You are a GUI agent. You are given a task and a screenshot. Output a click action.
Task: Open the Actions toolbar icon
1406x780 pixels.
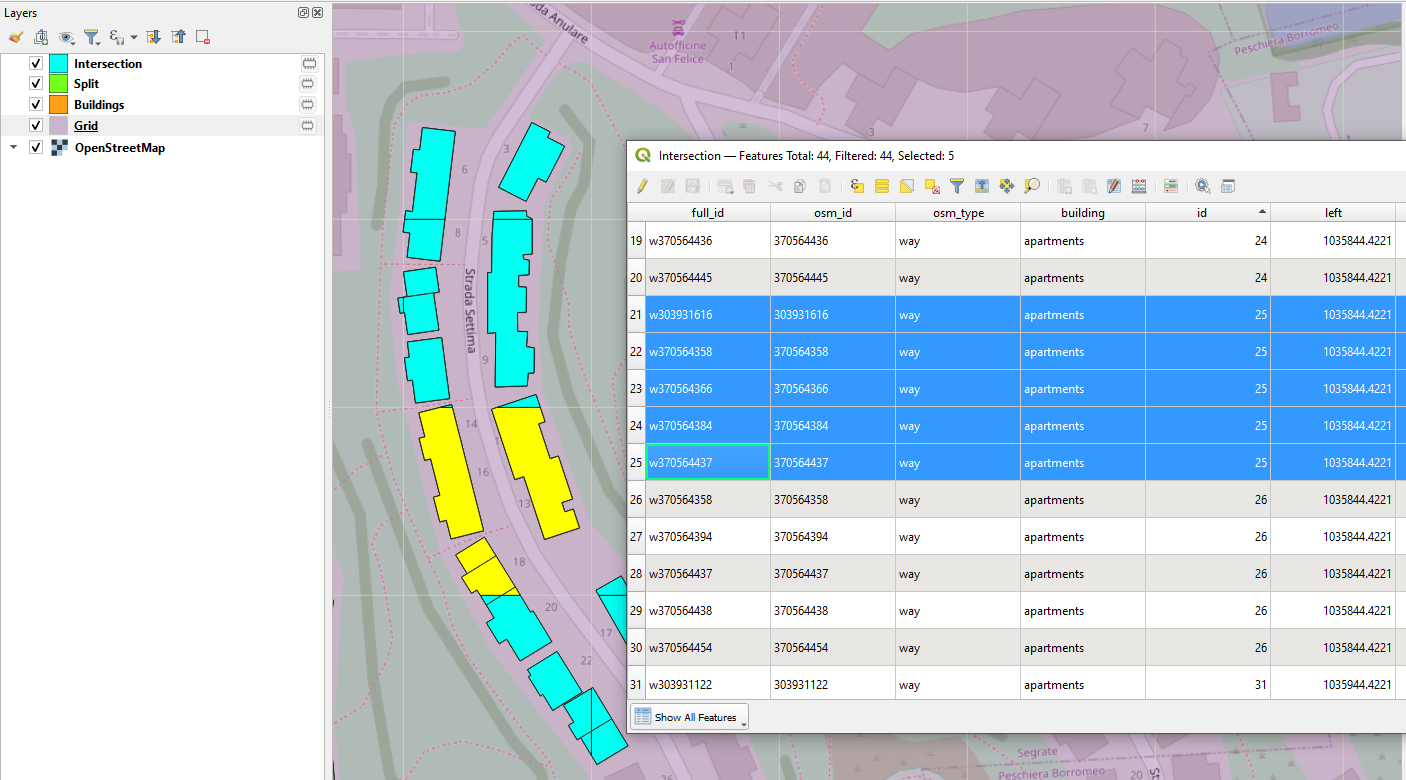click(1203, 186)
